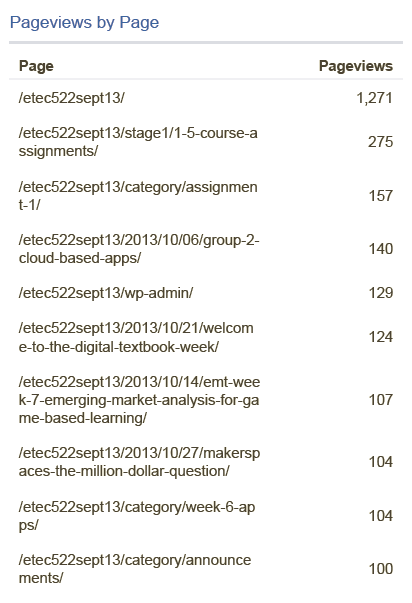412x603 pixels.
Task: Select the 100 pageviews value
Action: (x=381, y=569)
